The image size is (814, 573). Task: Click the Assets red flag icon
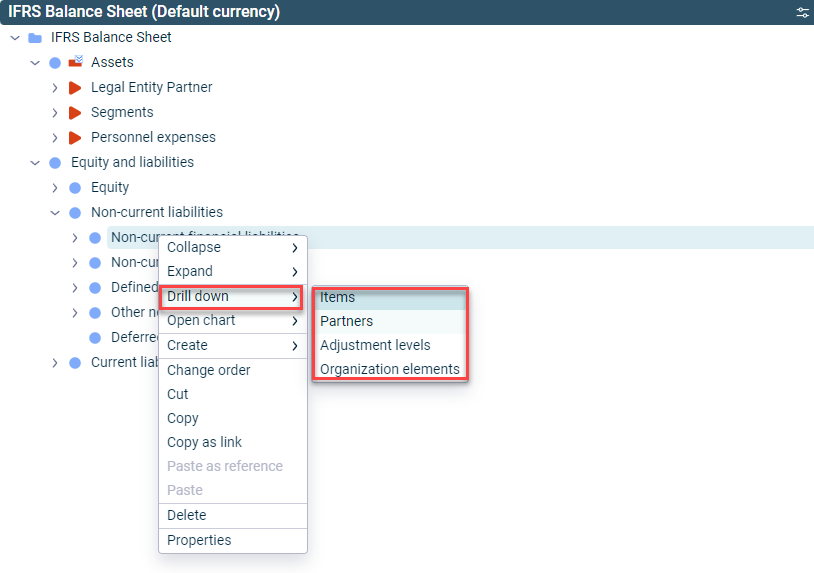(76, 62)
